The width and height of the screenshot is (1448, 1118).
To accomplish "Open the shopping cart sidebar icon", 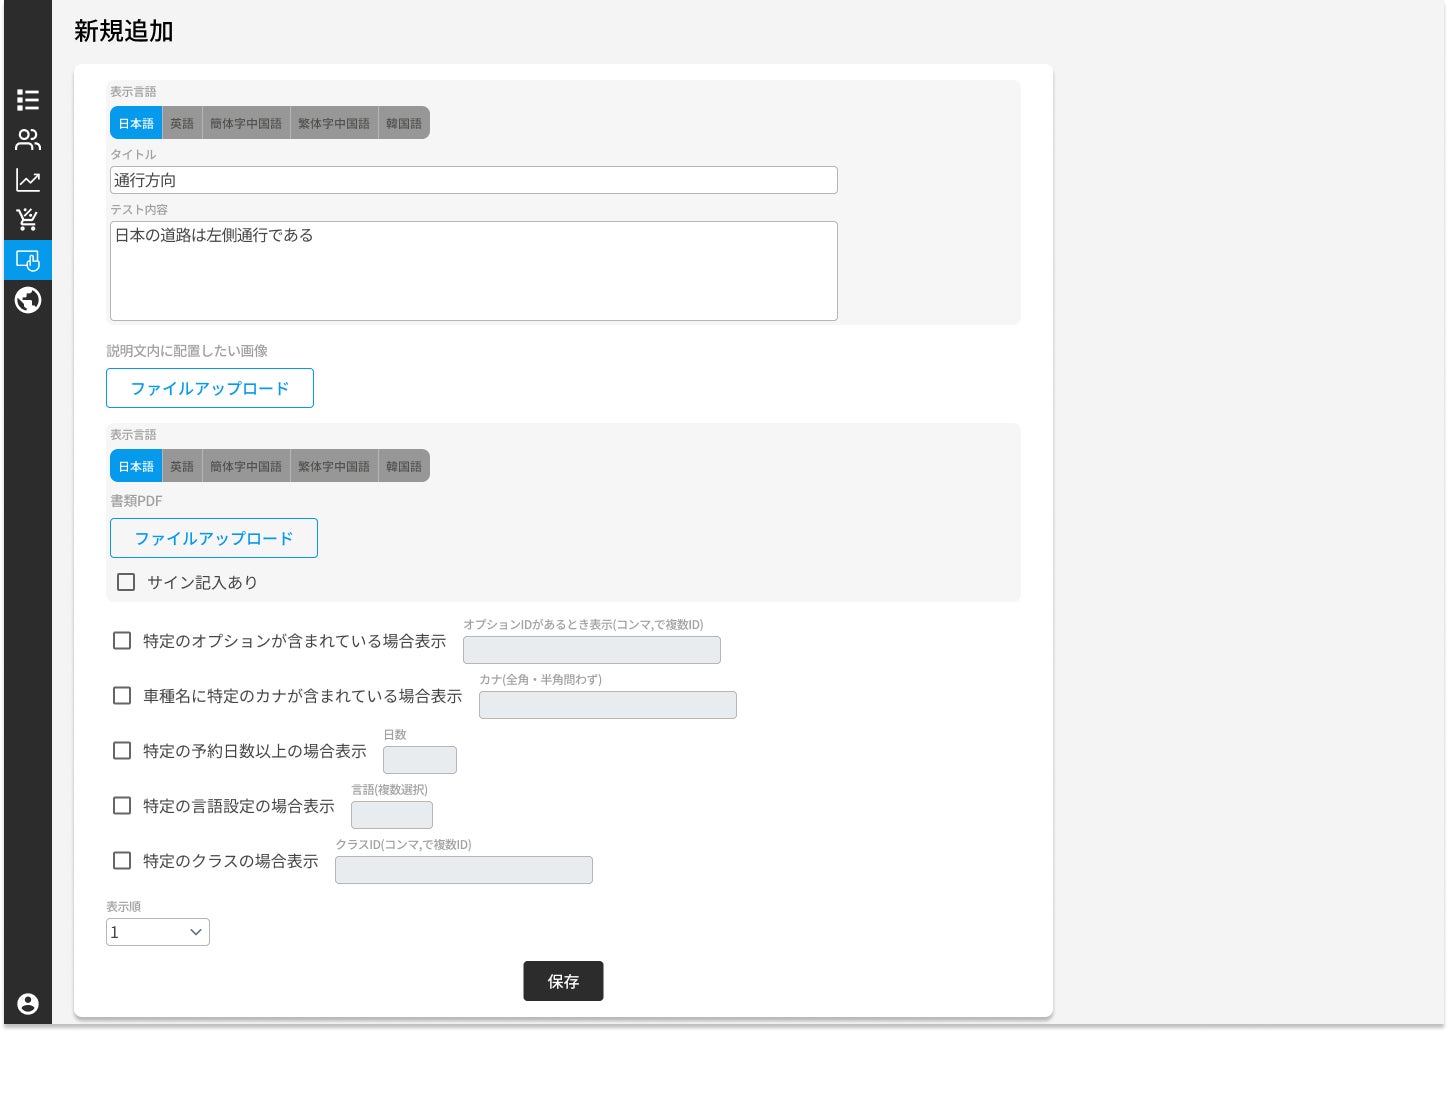I will click(28, 220).
